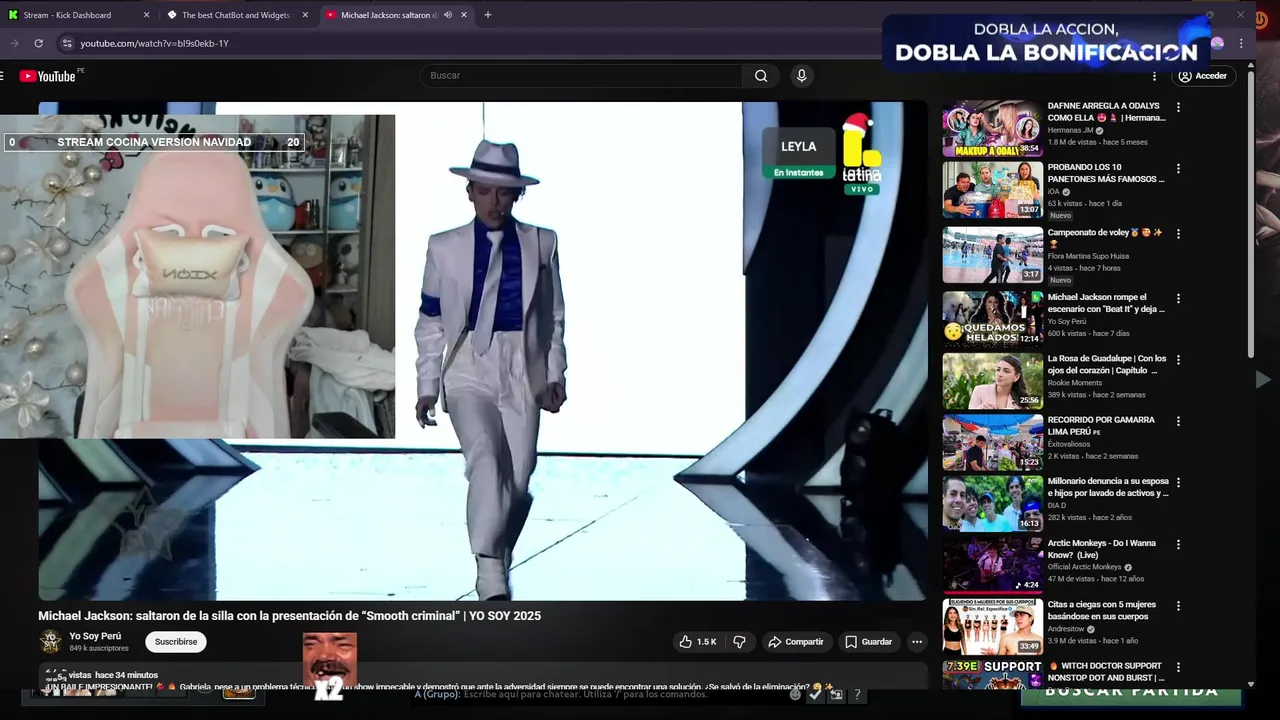Click Hermanas JM channel name
This screenshot has width=1280, height=720.
tap(1070, 130)
